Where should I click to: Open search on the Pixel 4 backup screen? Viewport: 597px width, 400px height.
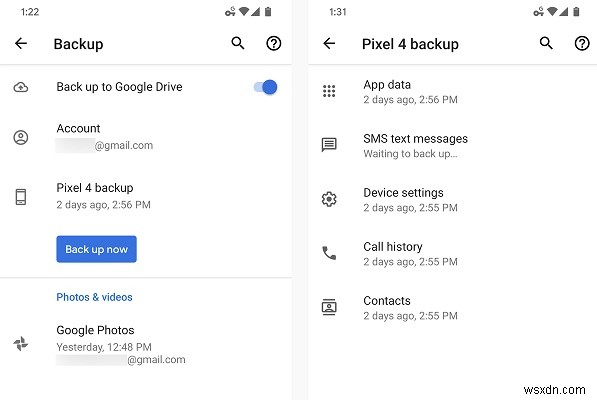point(546,43)
